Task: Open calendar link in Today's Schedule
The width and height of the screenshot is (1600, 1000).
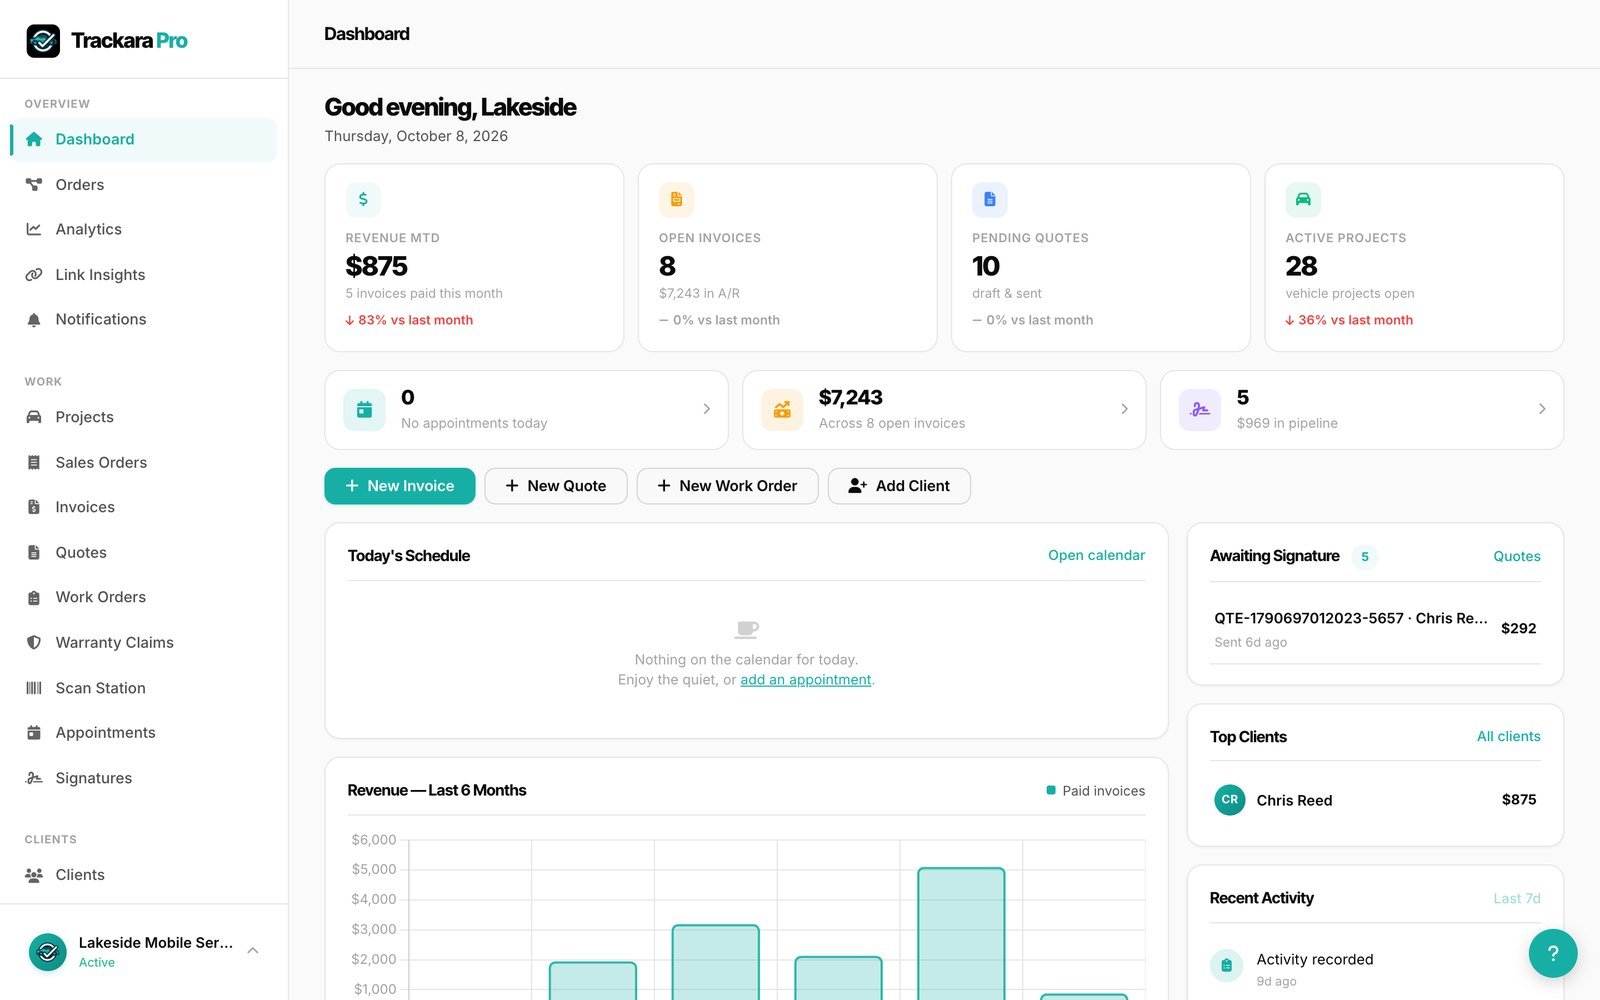Action: click(1096, 555)
